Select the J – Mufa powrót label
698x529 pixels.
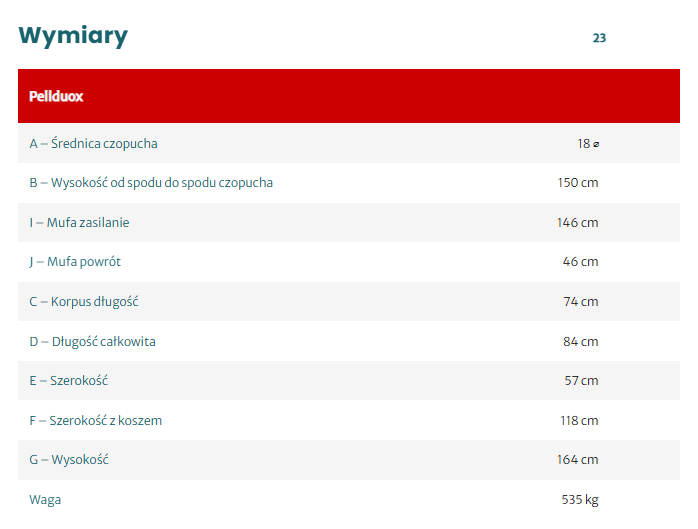(x=75, y=262)
